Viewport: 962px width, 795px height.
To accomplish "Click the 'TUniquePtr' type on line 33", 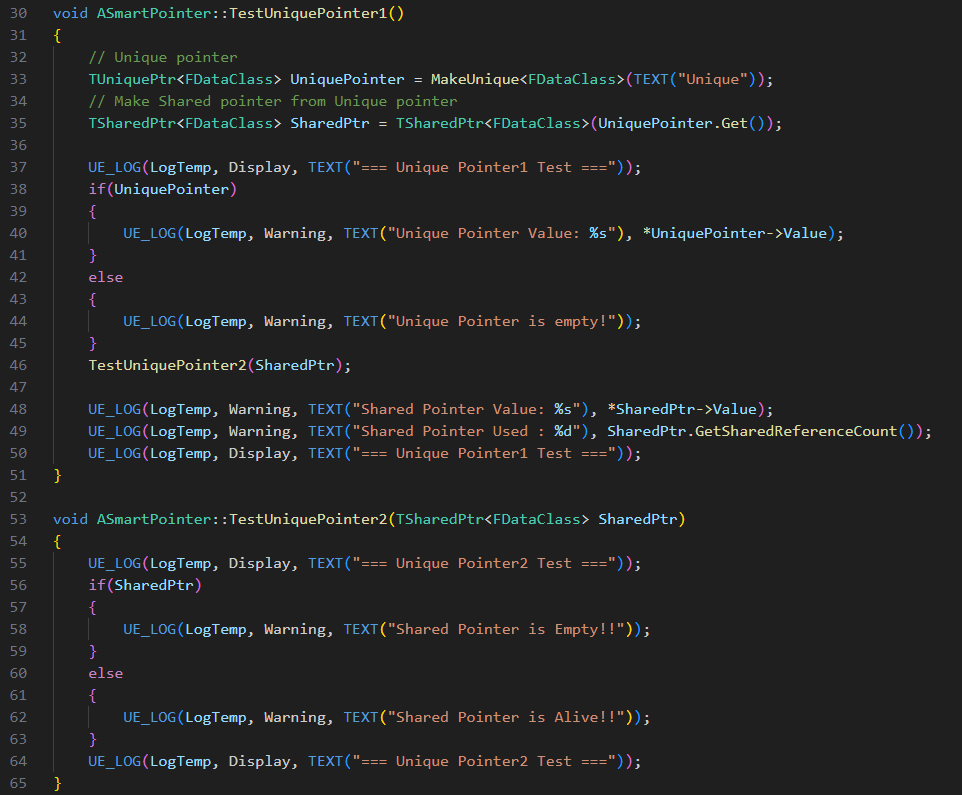I will [x=132, y=79].
